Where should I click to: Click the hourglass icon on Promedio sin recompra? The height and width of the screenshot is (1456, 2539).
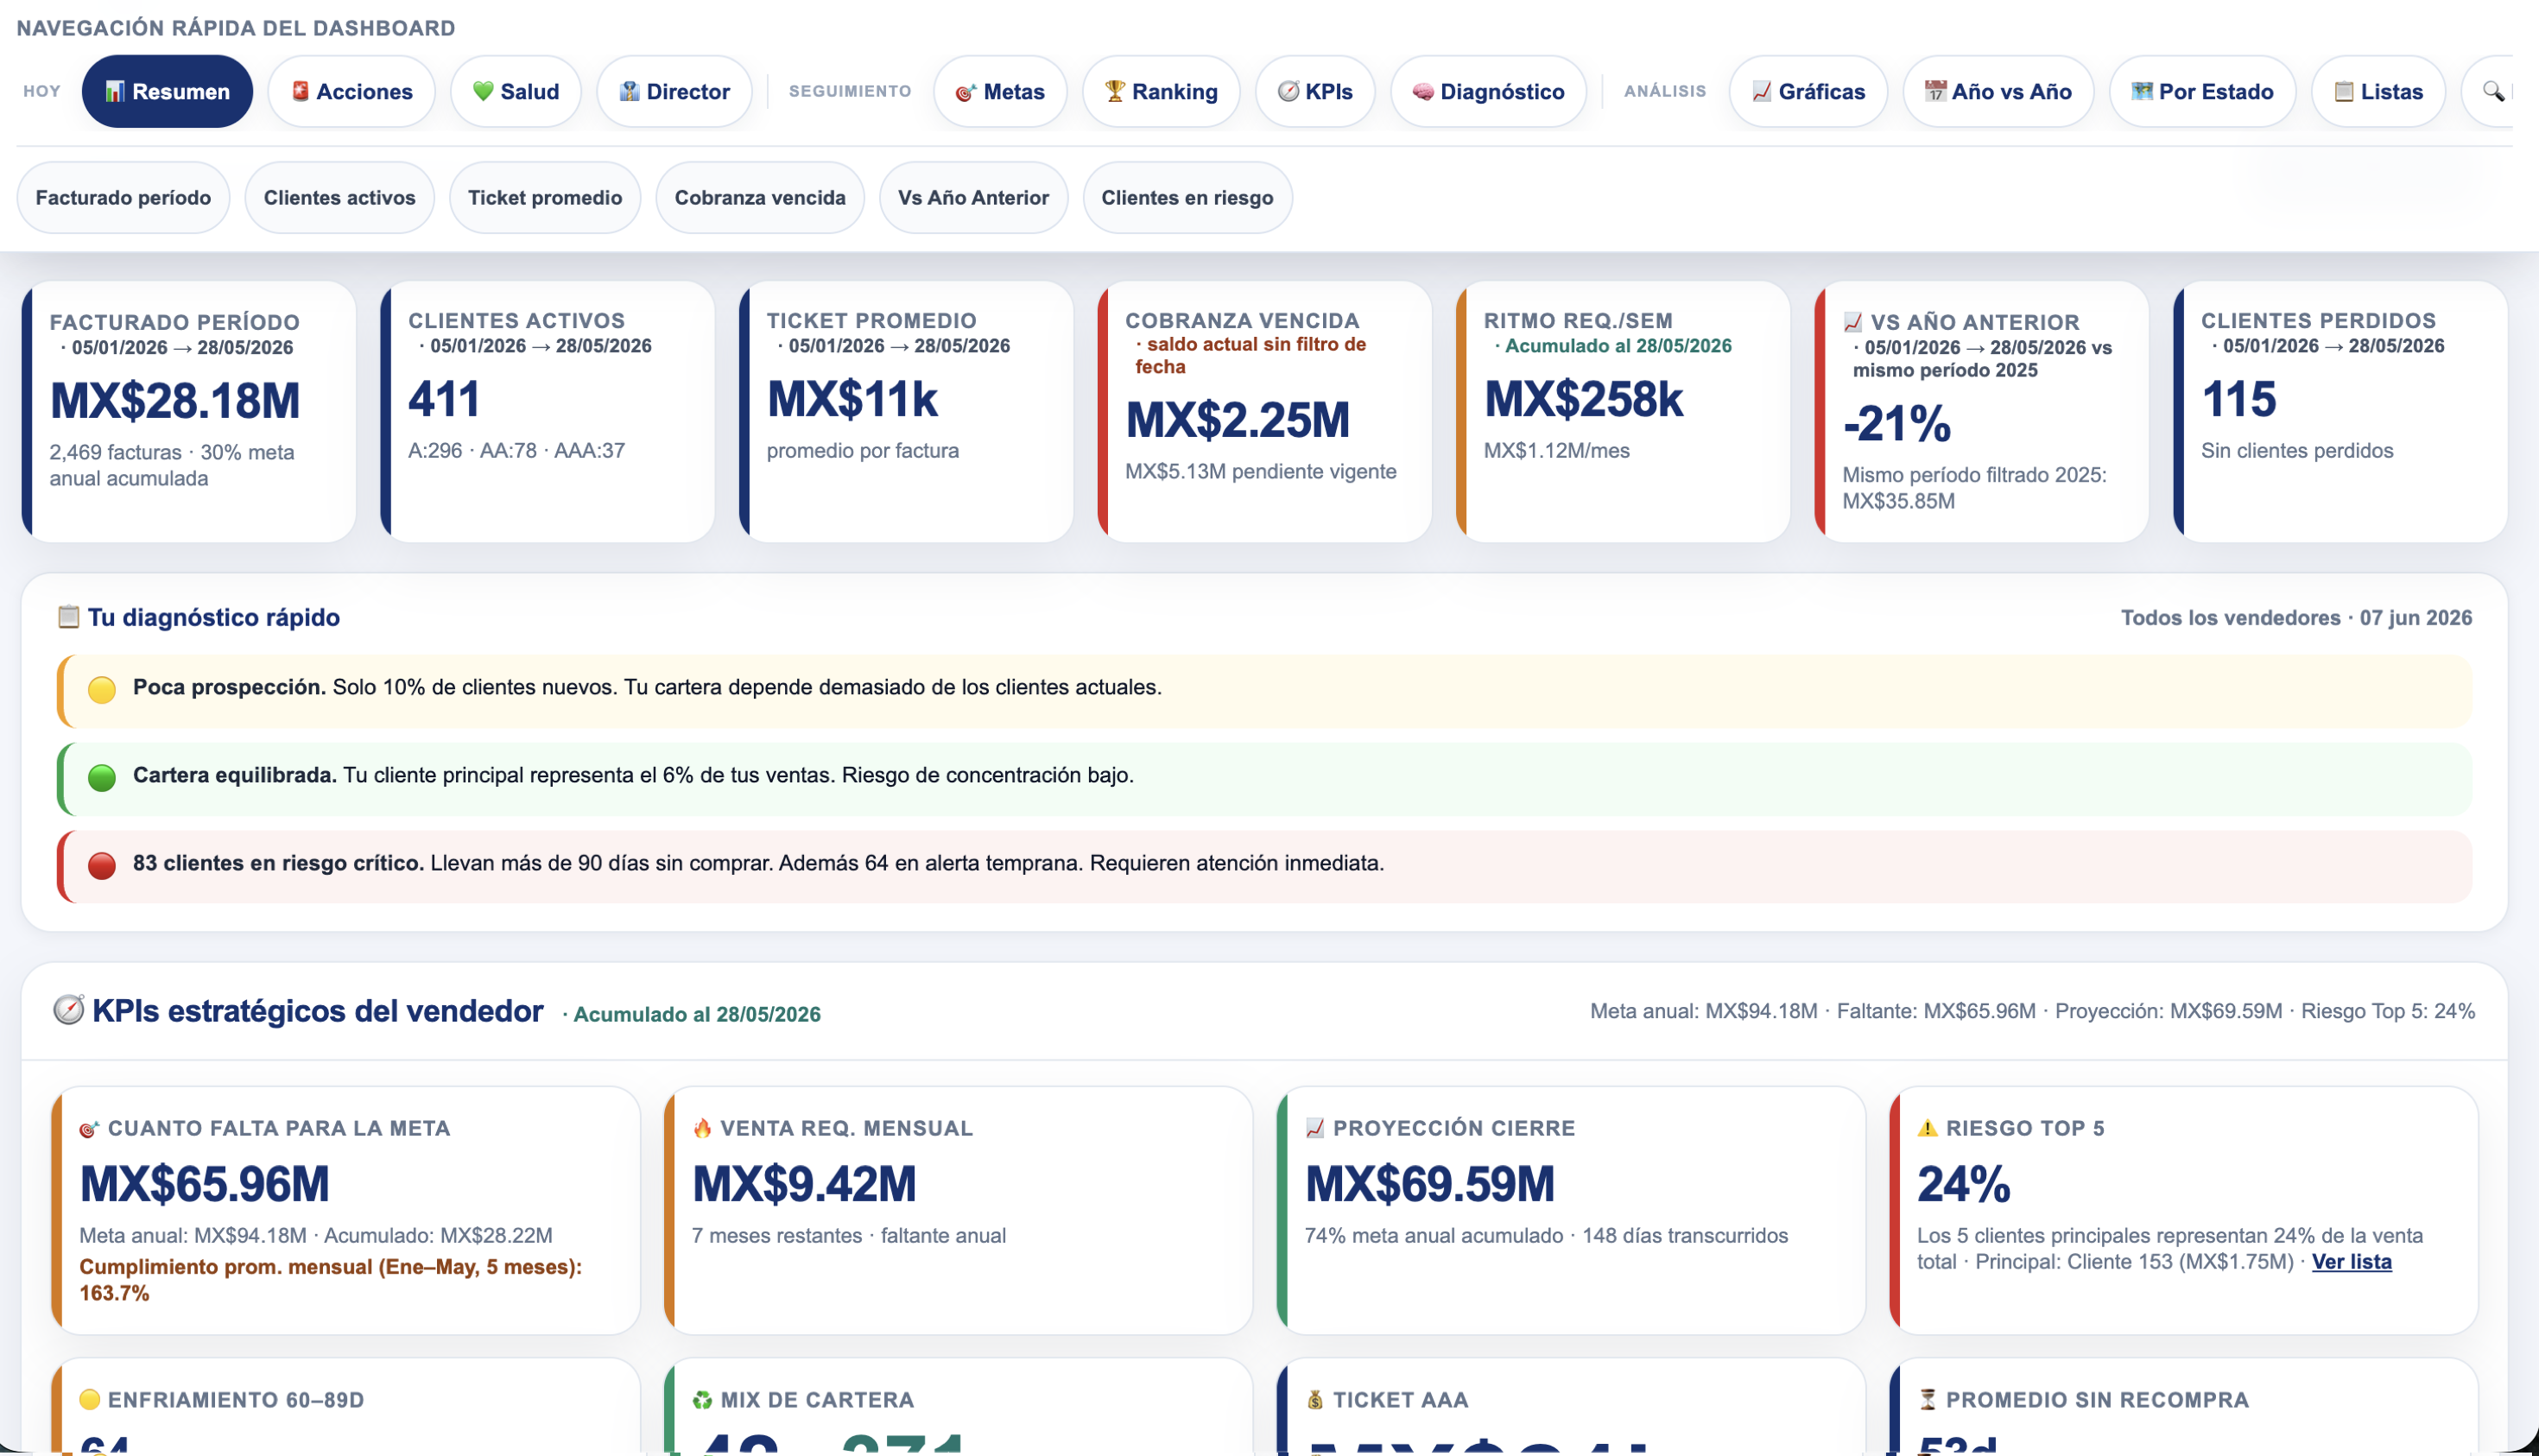point(1927,1400)
